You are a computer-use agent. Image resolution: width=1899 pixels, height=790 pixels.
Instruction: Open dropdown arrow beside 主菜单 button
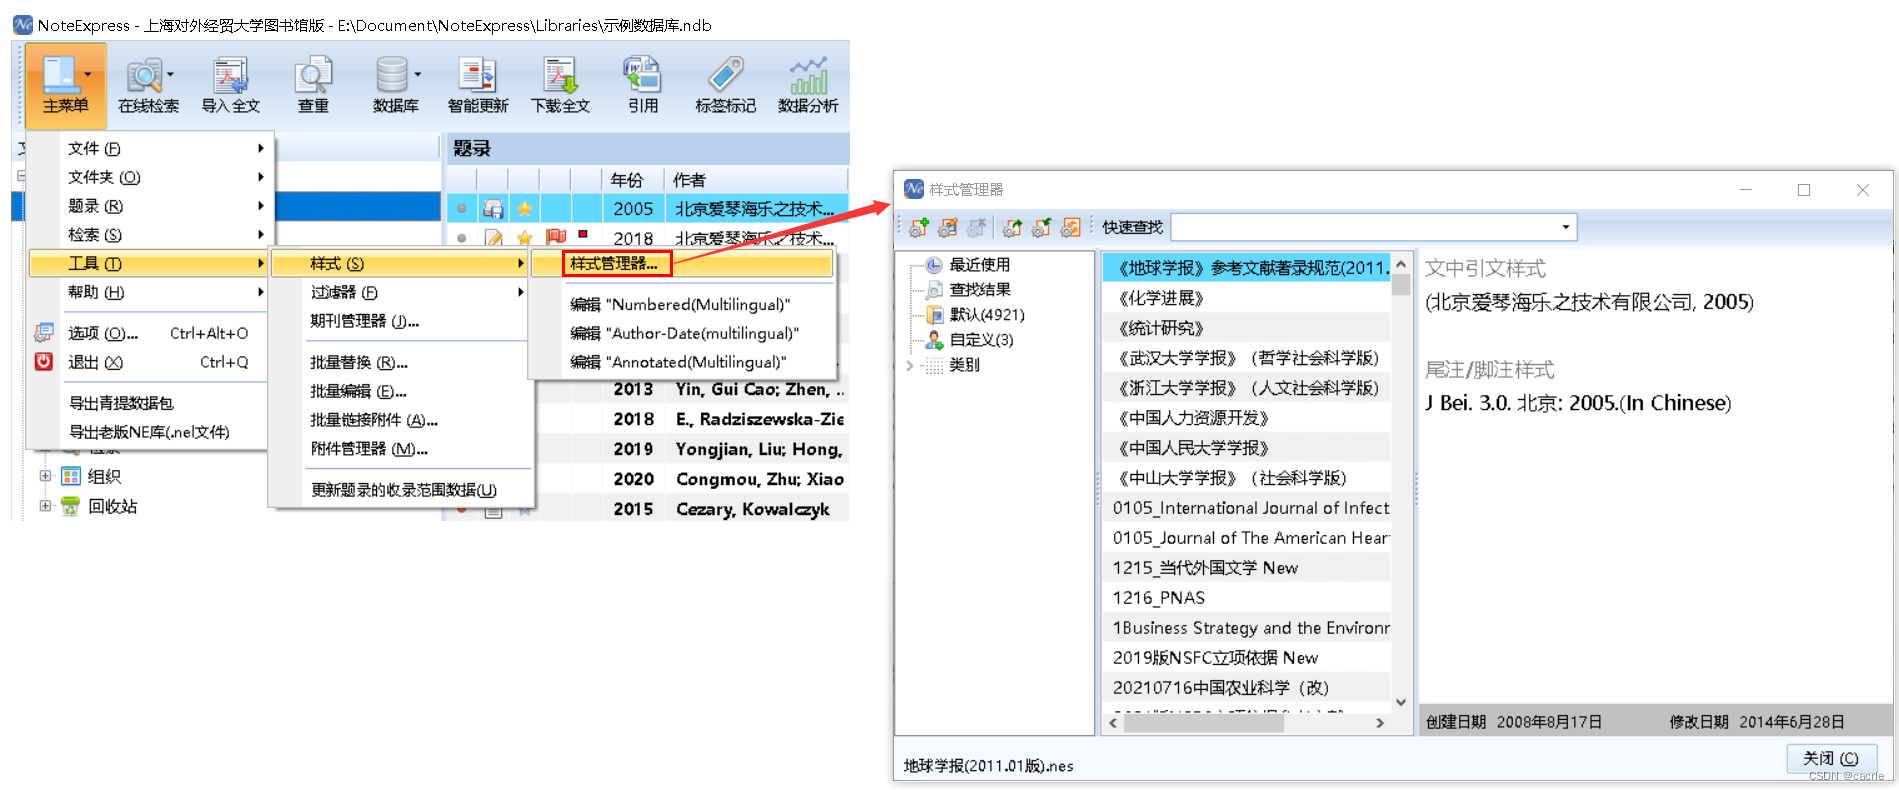pos(88,75)
